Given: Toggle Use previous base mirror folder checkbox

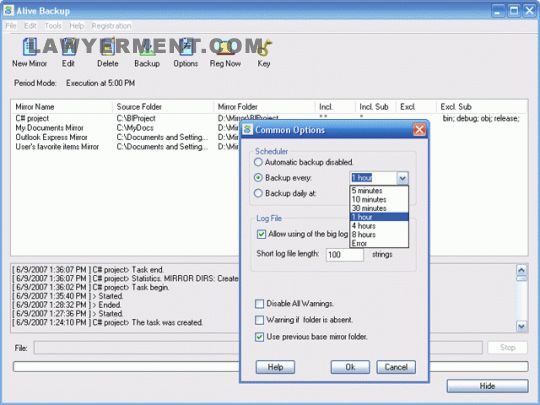Looking at the screenshot, I should click(x=259, y=336).
